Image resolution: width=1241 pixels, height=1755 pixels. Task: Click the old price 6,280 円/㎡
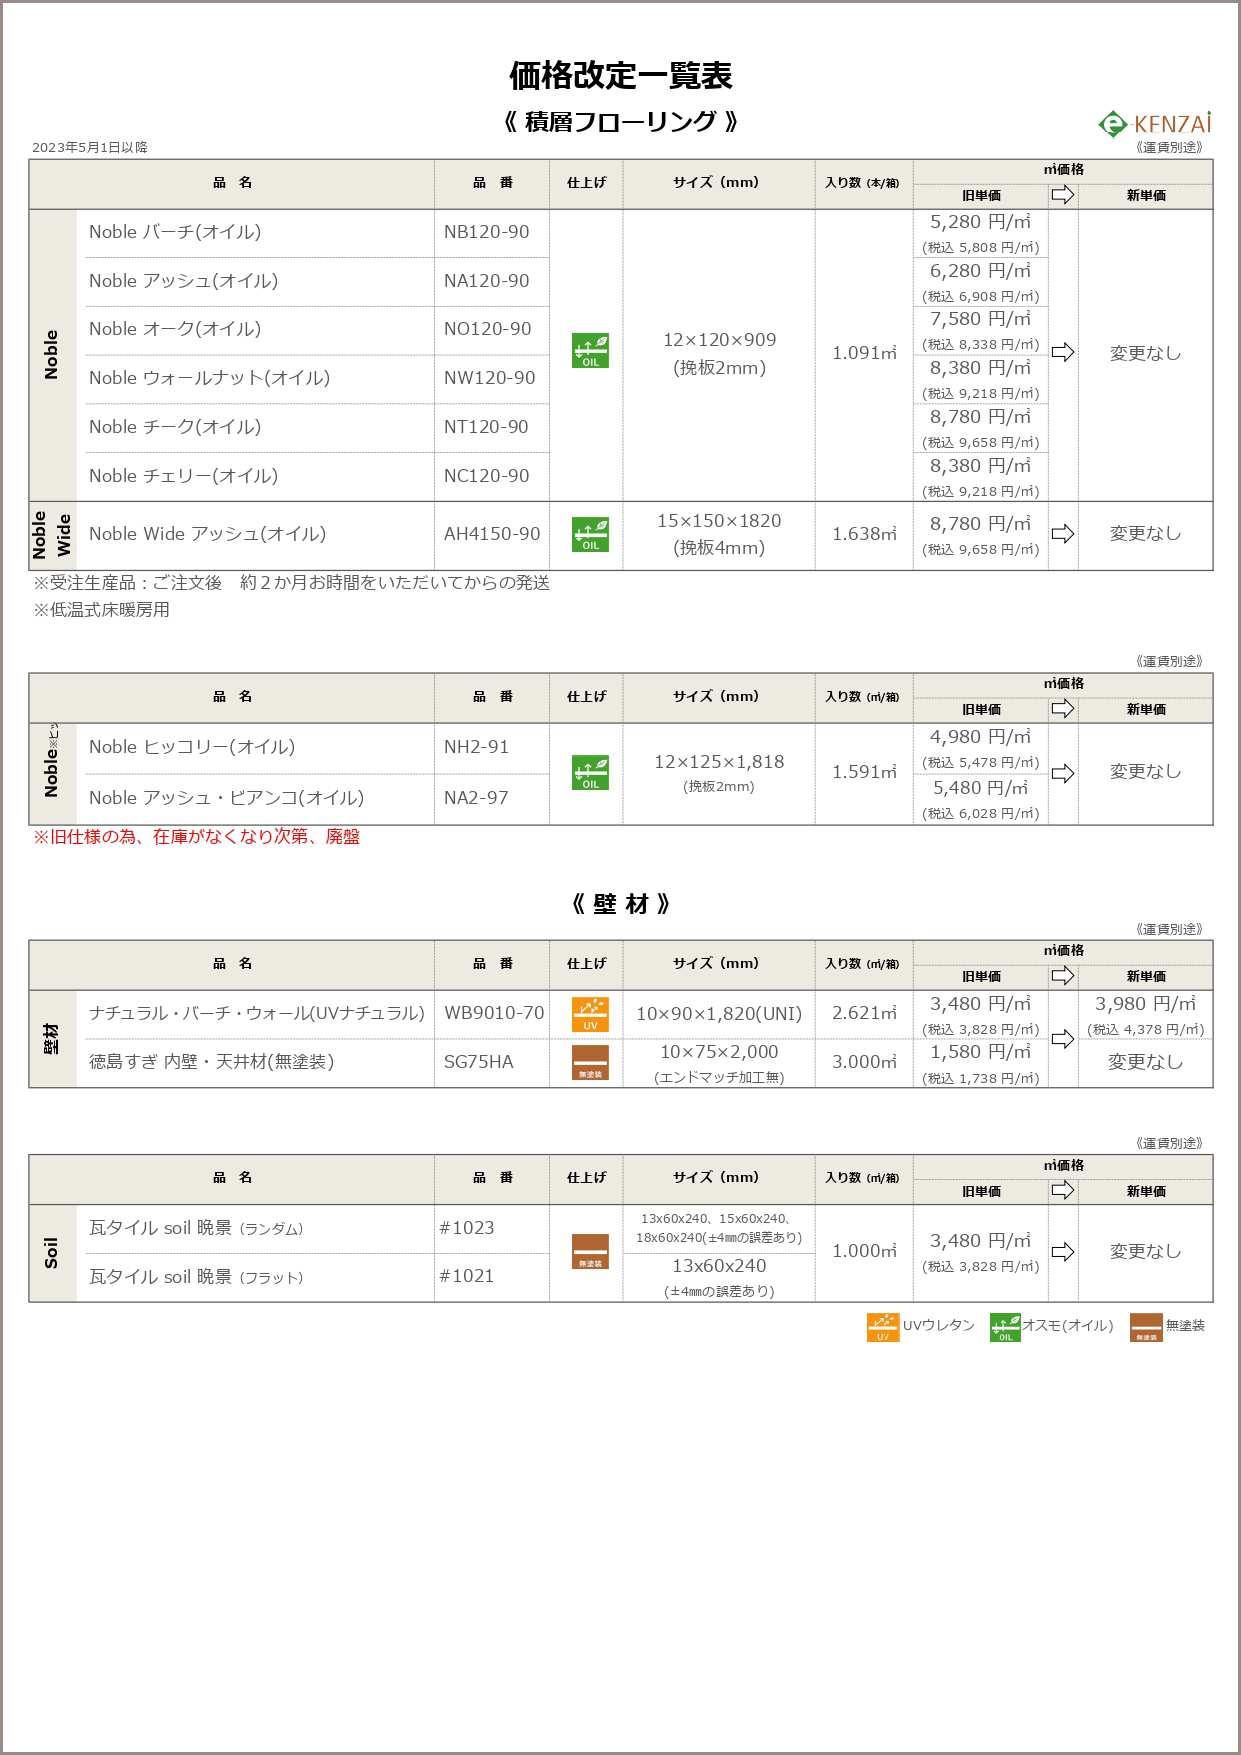[981, 271]
